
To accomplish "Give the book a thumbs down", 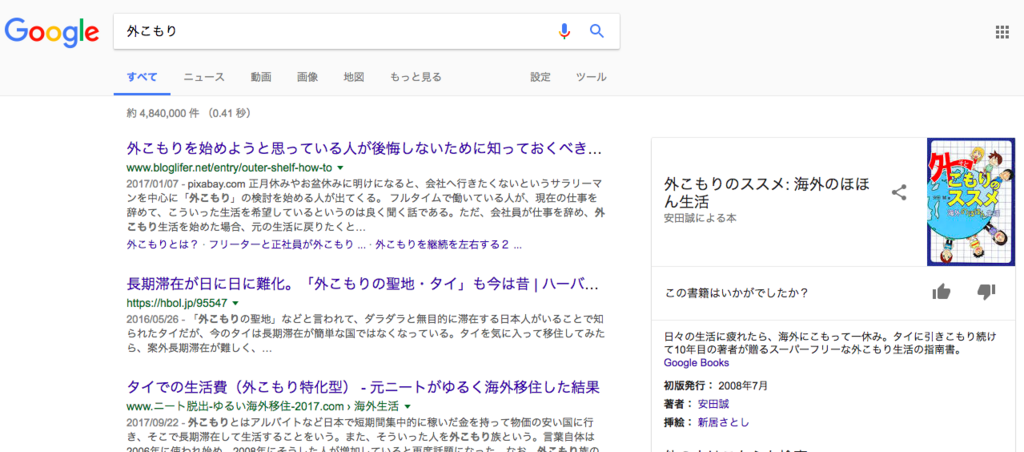I will [x=985, y=292].
